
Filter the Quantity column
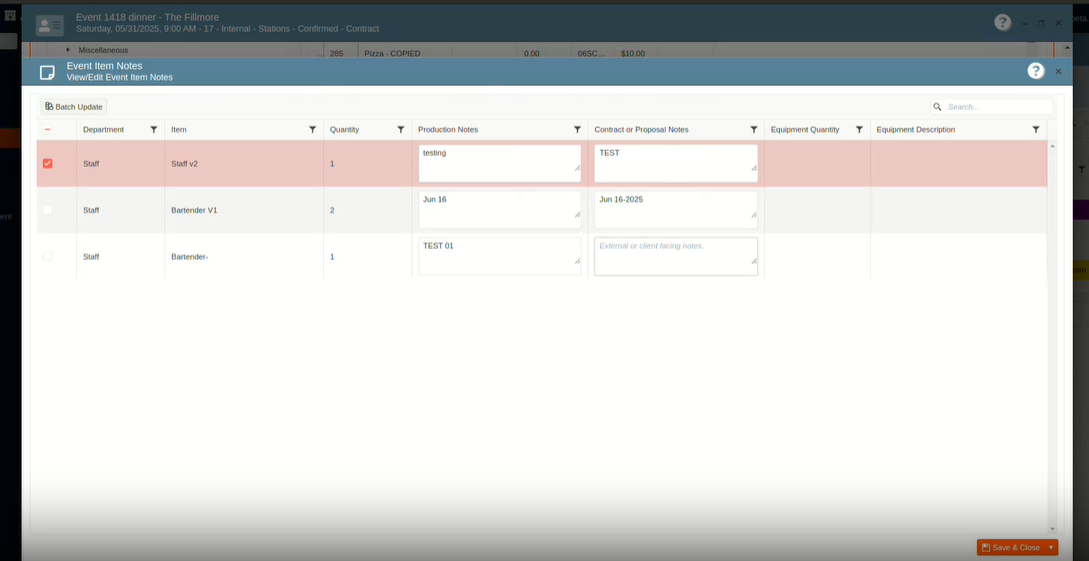coord(401,130)
